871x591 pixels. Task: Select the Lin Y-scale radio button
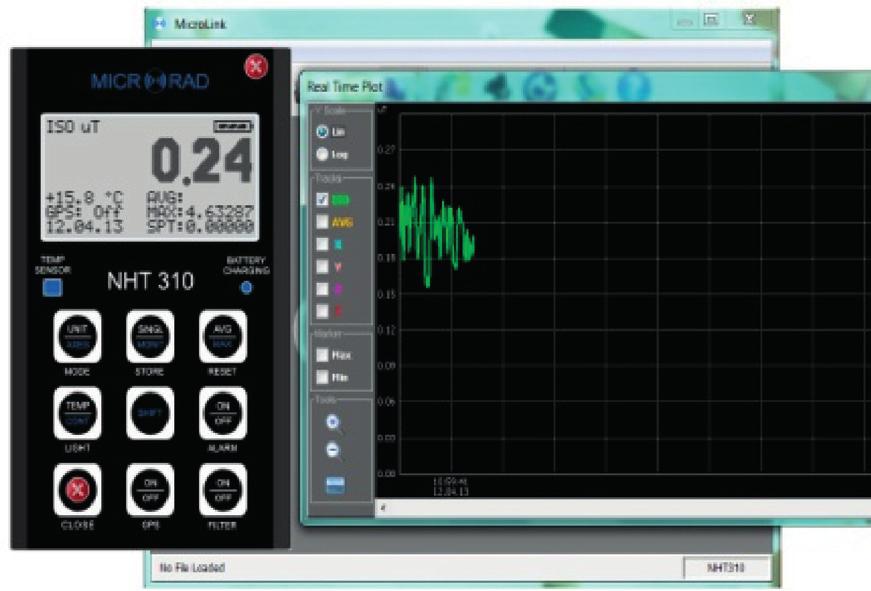pyautogui.click(x=322, y=132)
